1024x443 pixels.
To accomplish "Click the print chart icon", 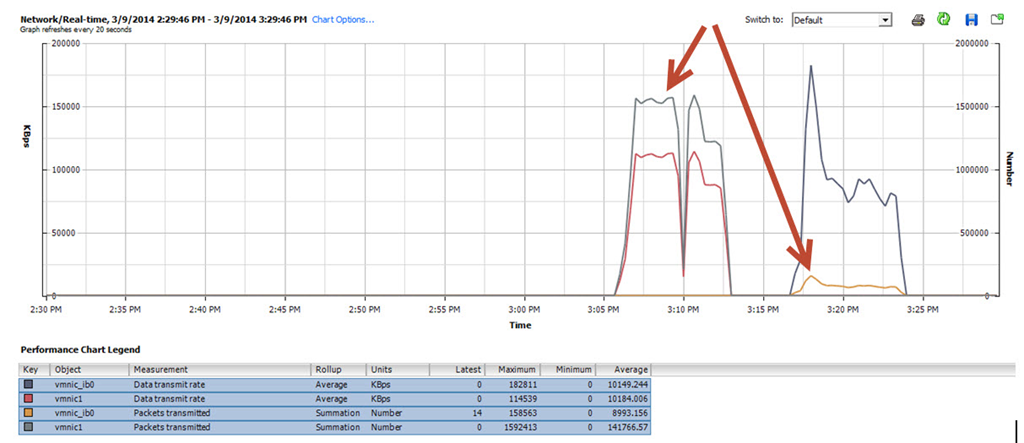I will point(917,19).
